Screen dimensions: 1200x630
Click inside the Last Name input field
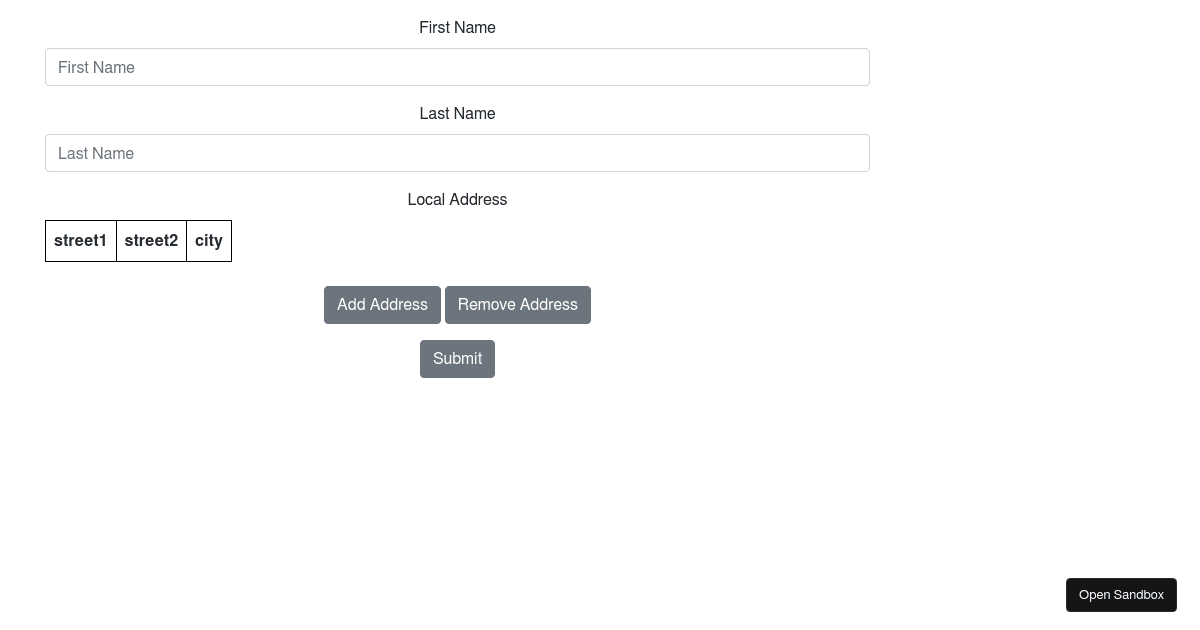[x=457, y=153]
